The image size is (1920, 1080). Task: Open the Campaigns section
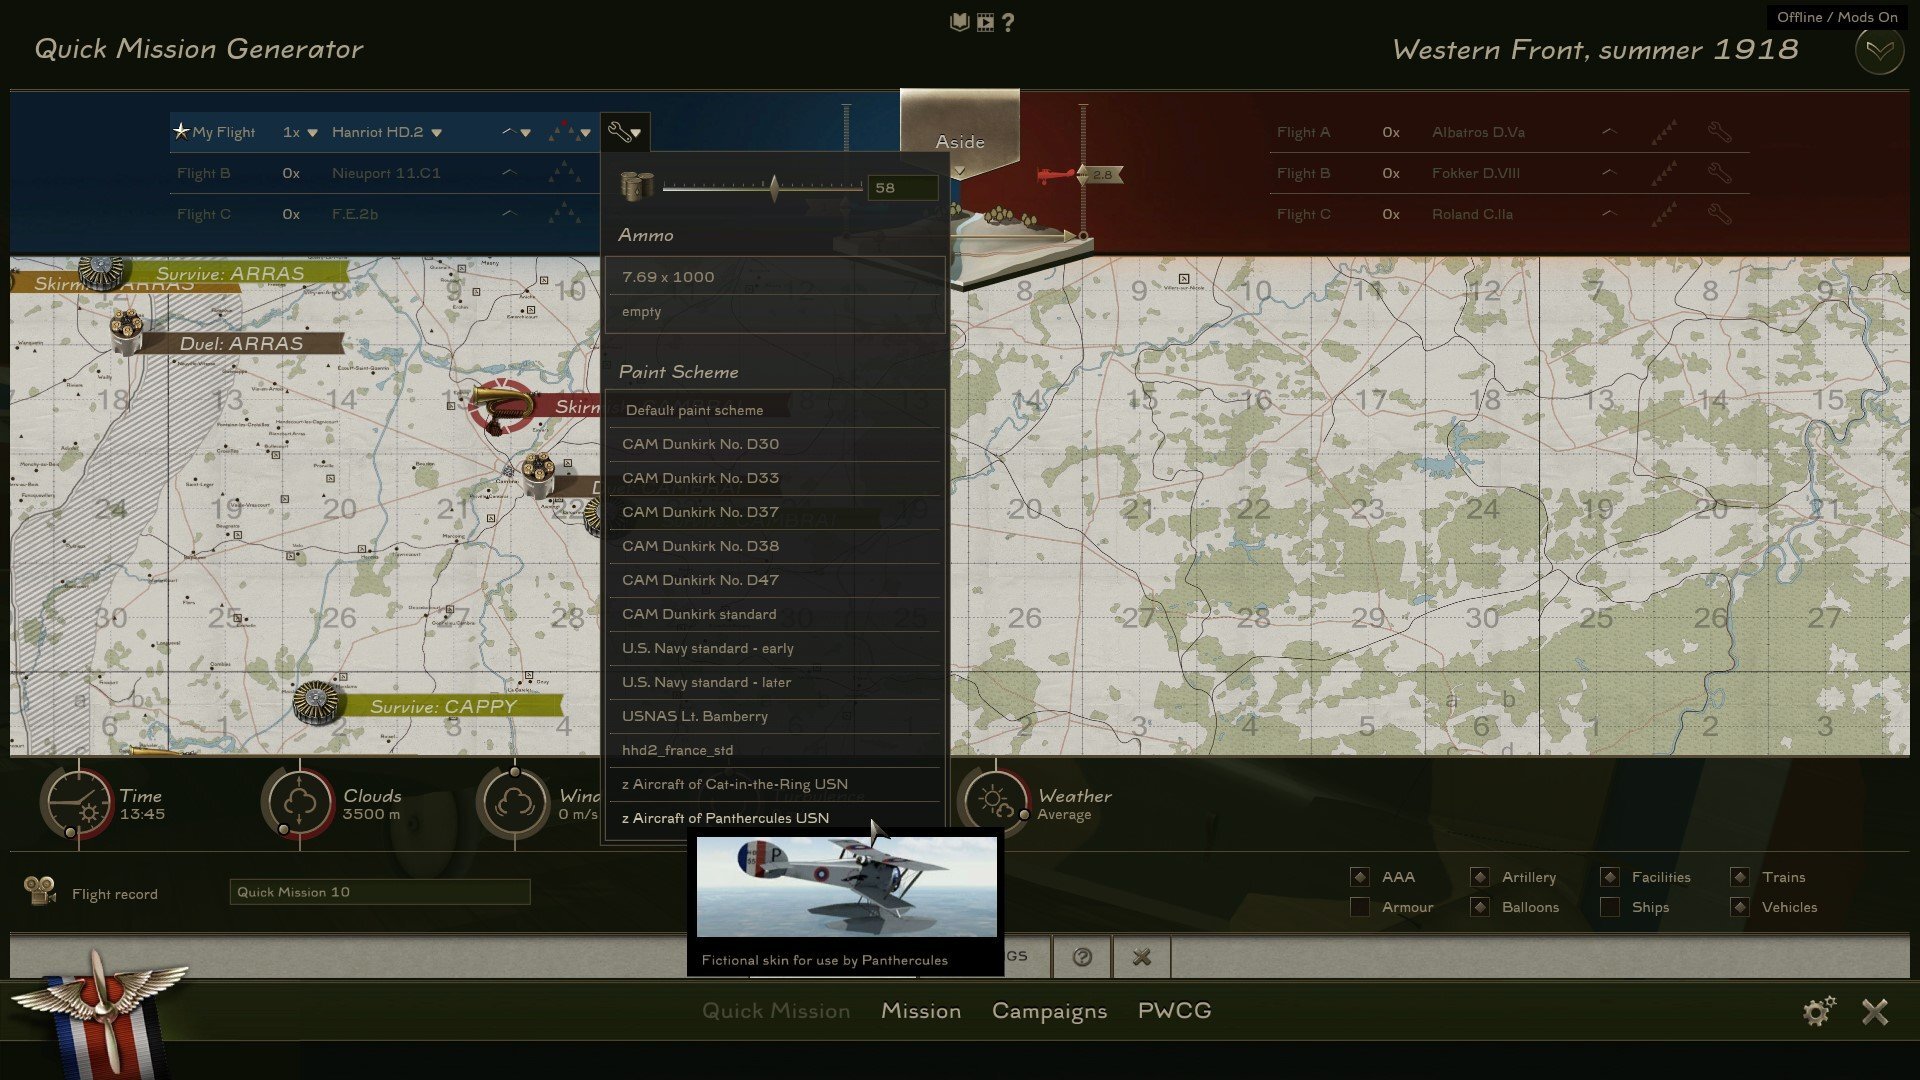1049,1011
